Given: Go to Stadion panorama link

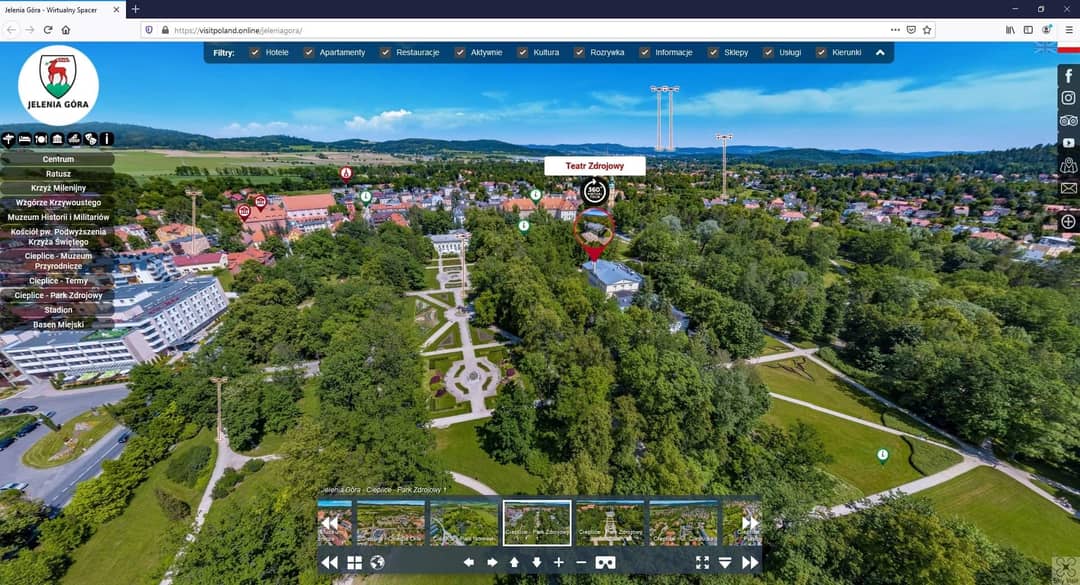Looking at the screenshot, I should [58, 310].
